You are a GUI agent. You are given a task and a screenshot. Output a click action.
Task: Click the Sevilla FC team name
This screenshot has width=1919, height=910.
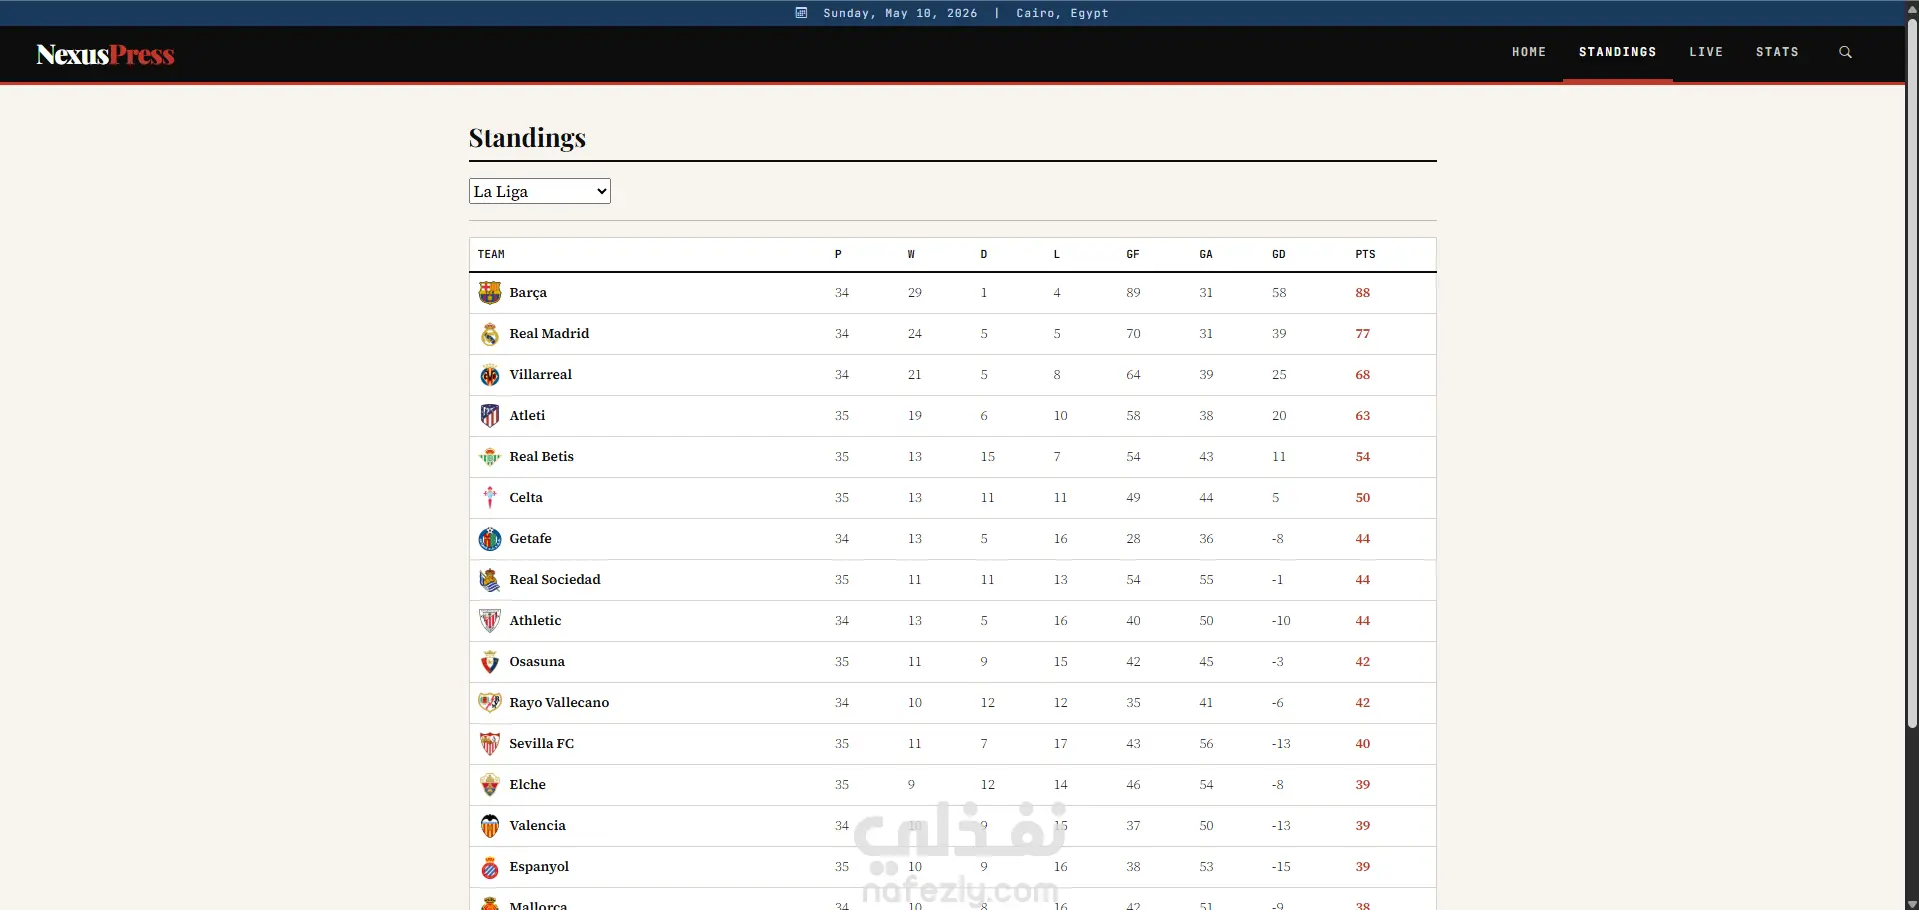(542, 744)
